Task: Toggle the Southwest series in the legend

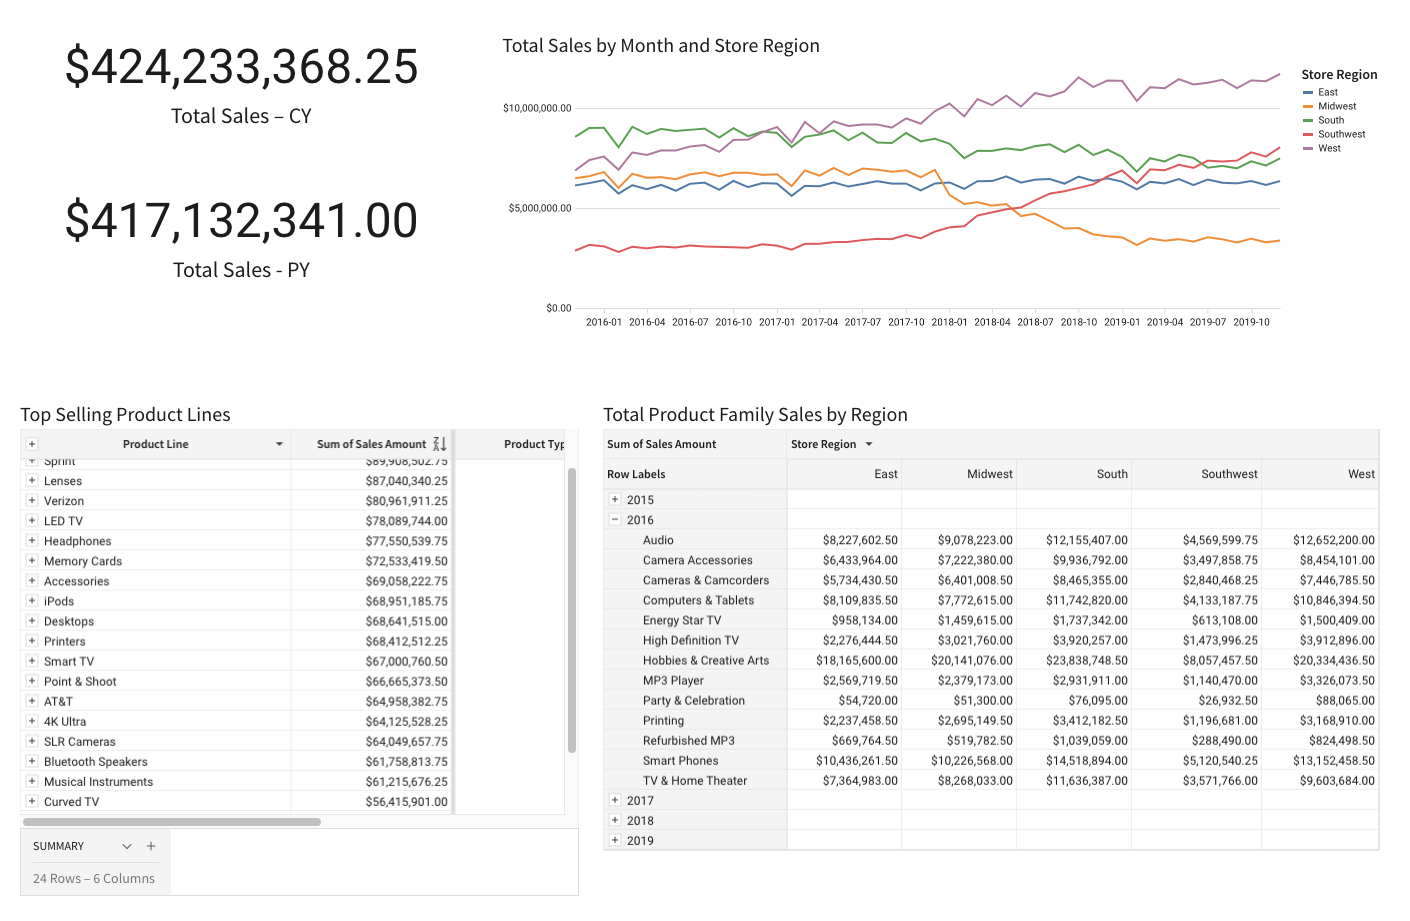Action: (1333, 134)
